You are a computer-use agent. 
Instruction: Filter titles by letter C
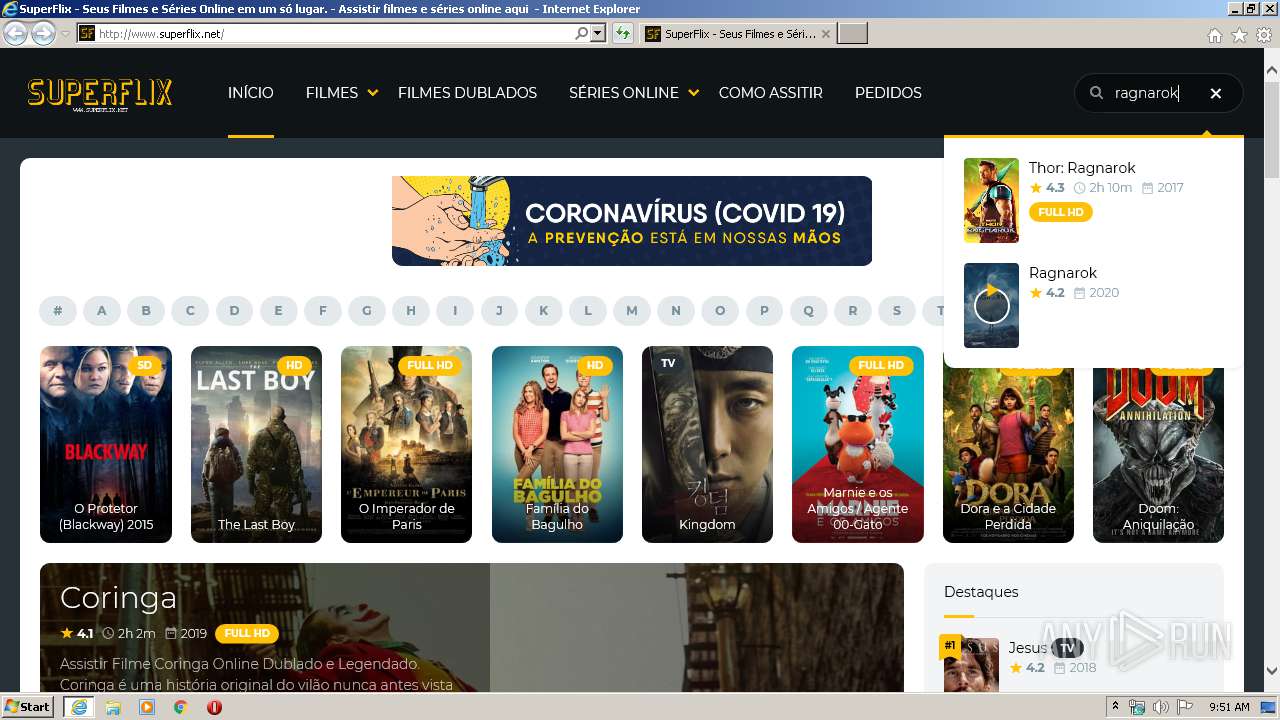[190, 311]
